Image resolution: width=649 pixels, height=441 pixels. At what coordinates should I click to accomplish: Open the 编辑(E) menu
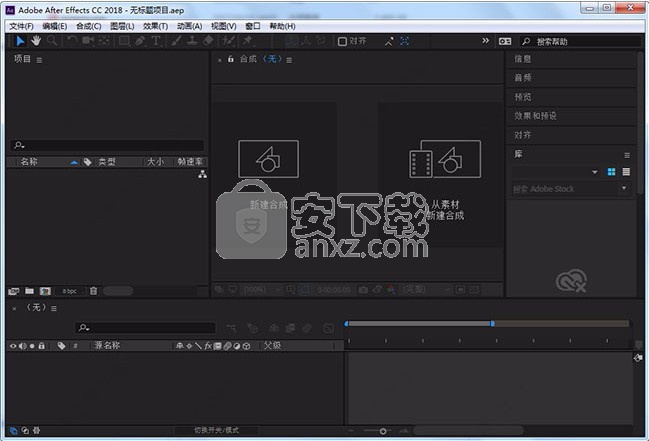click(55, 27)
